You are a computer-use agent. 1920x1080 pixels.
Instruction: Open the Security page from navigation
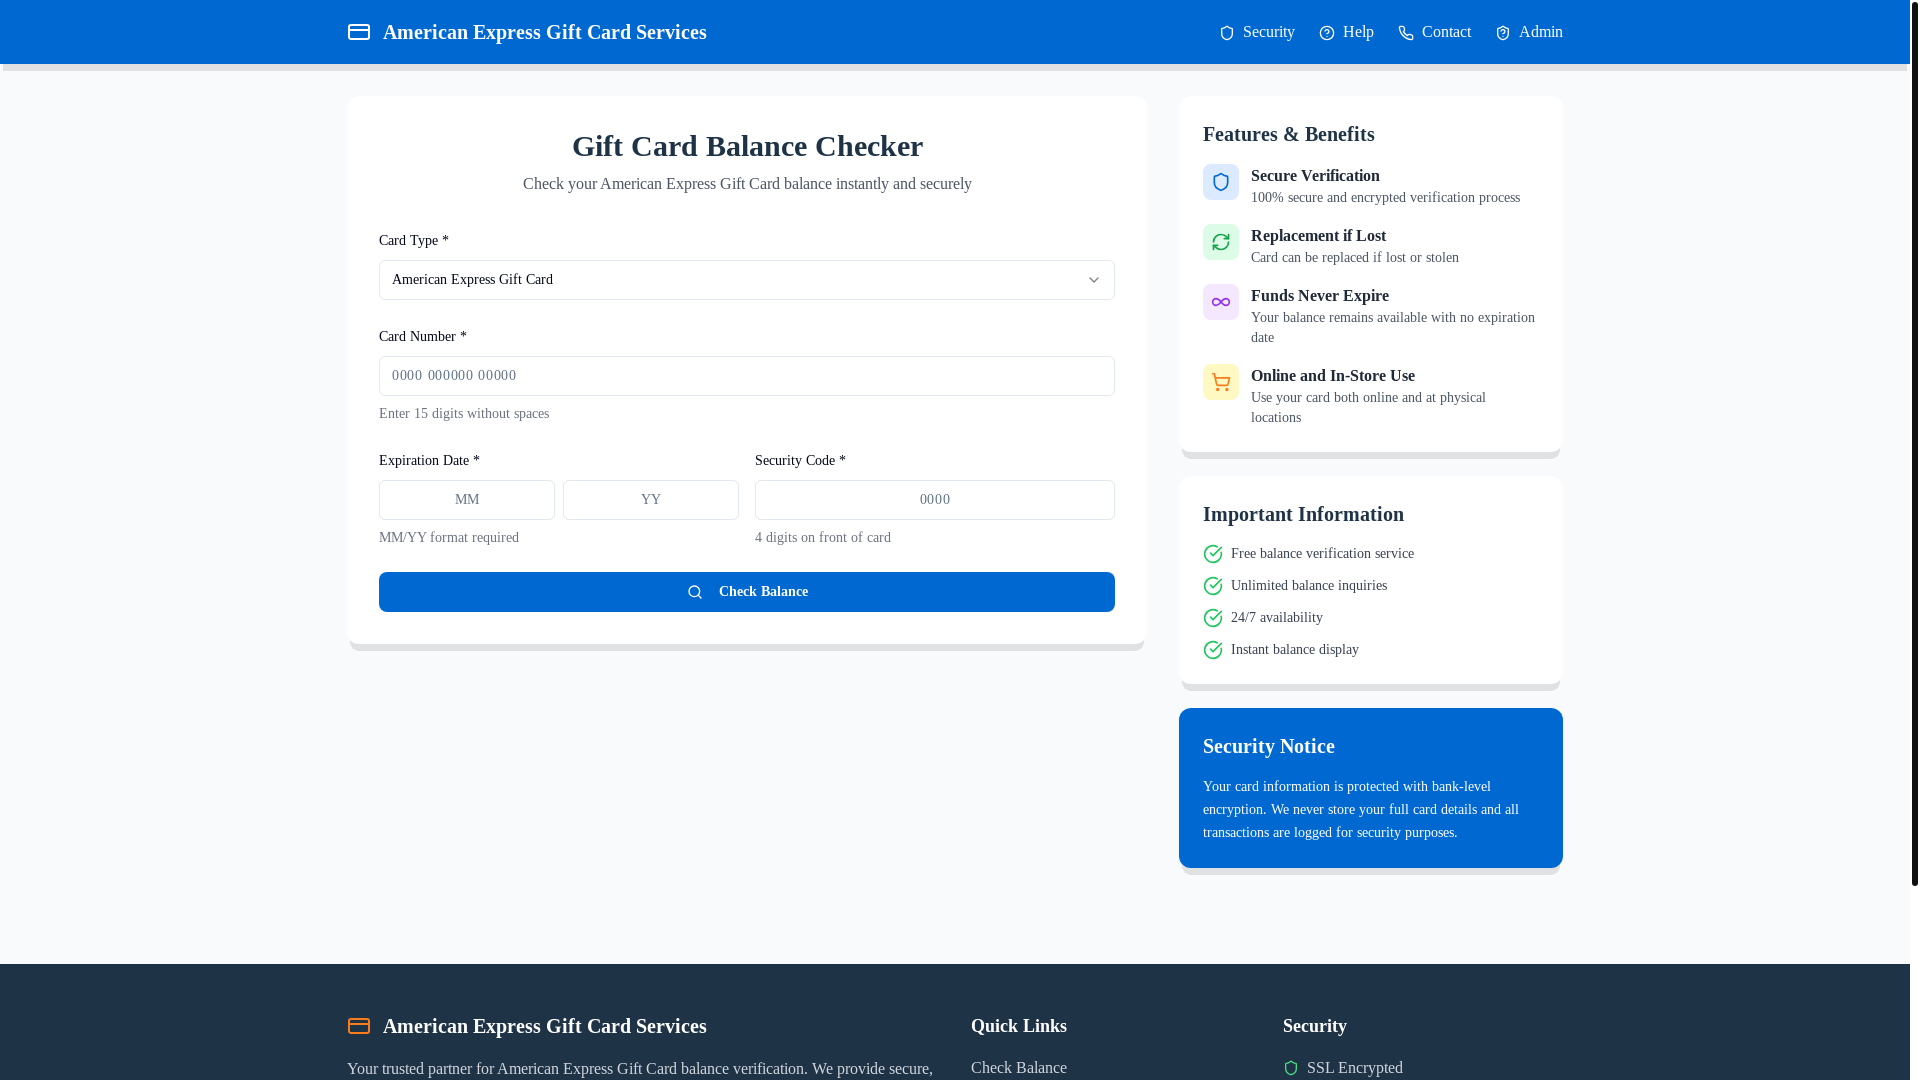coord(1257,32)
